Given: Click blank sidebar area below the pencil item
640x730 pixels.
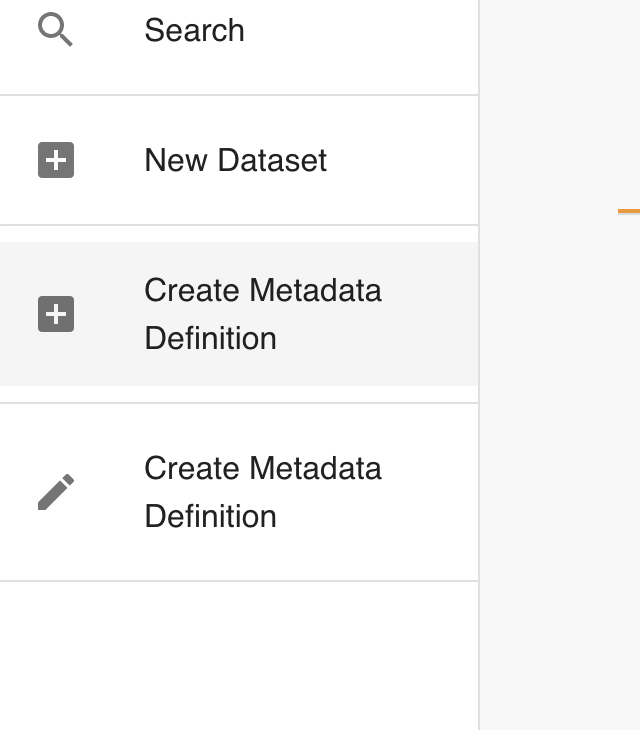Looking at the screenshot, I should [240, 655].
